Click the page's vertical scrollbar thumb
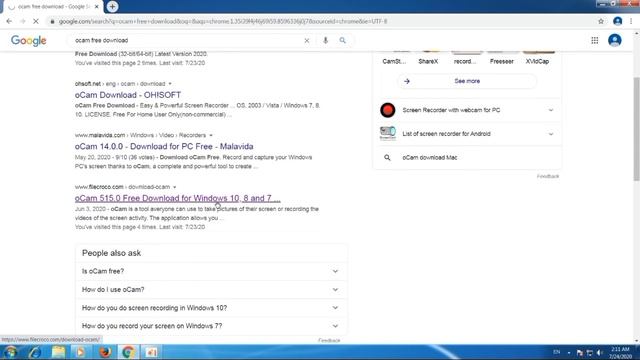This screenshot has height=360, width=640. 636,129
